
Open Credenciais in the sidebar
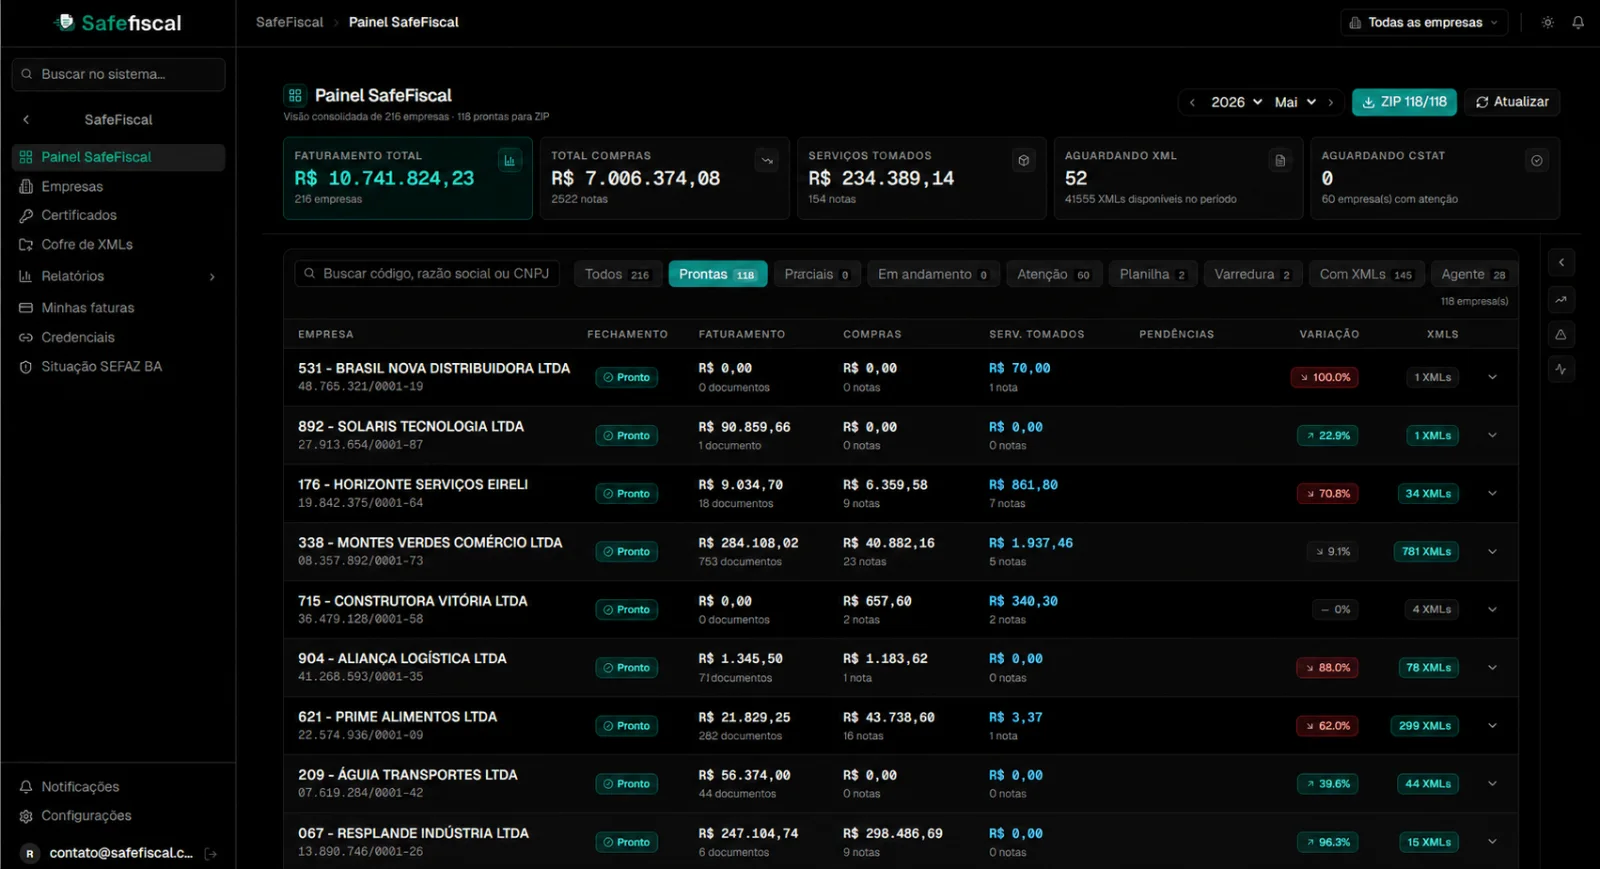(x=118, y=338)
